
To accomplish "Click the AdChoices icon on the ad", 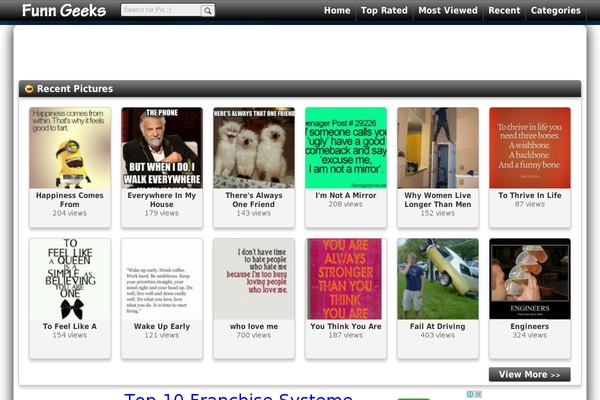I will click(x=470, y=394).
